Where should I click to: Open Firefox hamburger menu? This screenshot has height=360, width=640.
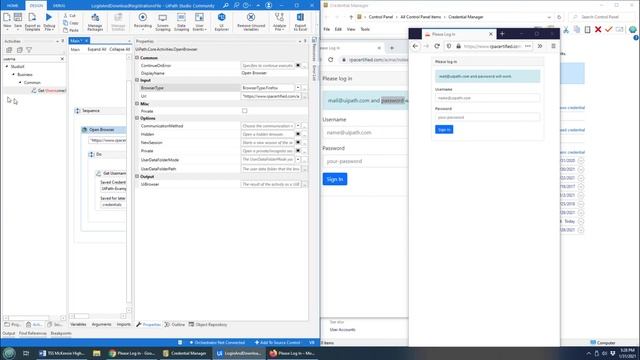click(x=553, y=46)
